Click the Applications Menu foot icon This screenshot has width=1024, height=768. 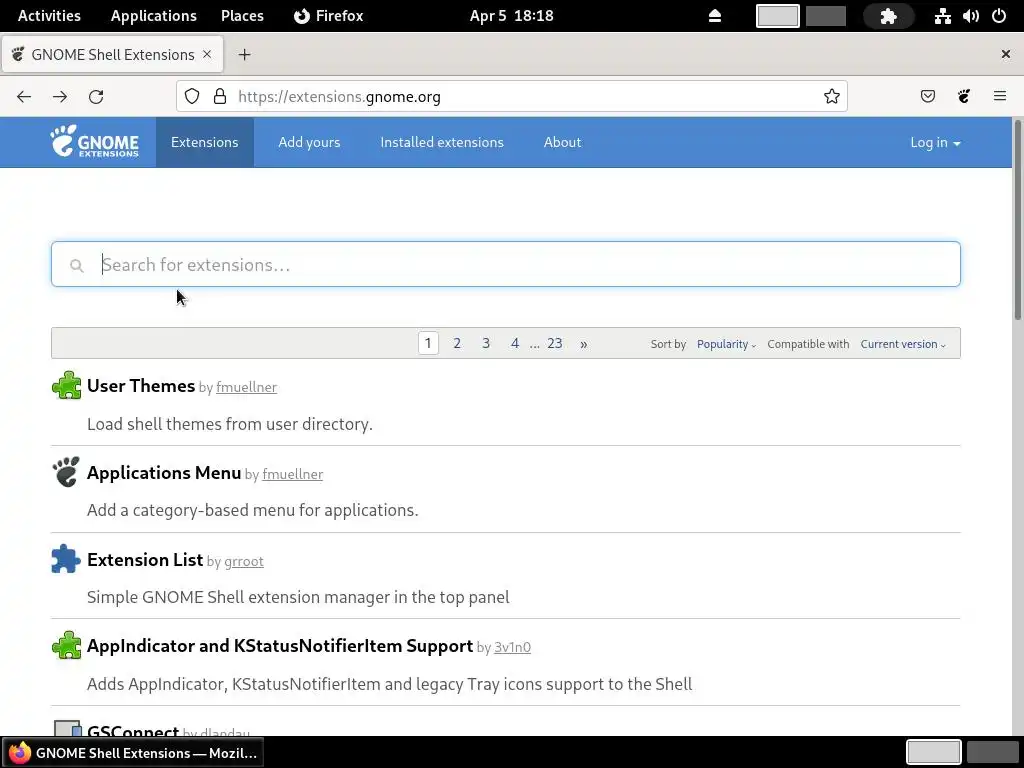pos(66,472)
